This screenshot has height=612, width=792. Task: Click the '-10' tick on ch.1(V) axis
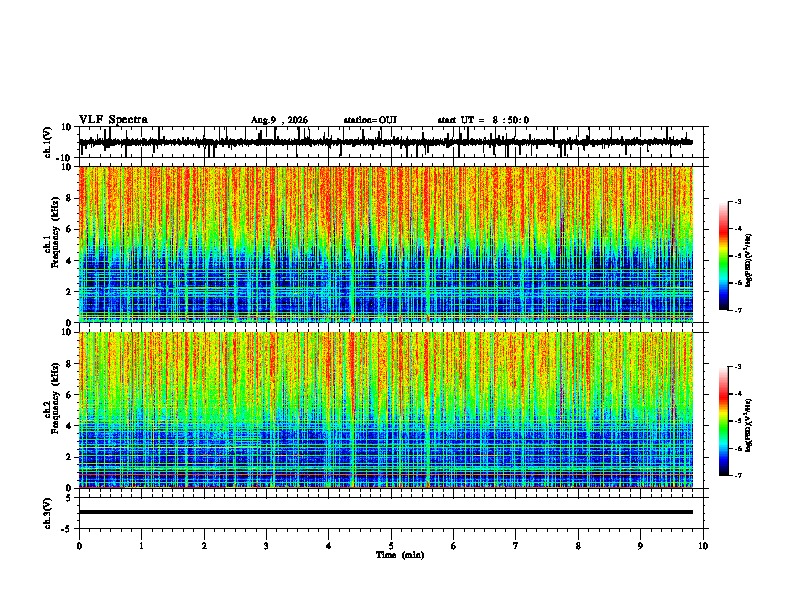[65, 158]
